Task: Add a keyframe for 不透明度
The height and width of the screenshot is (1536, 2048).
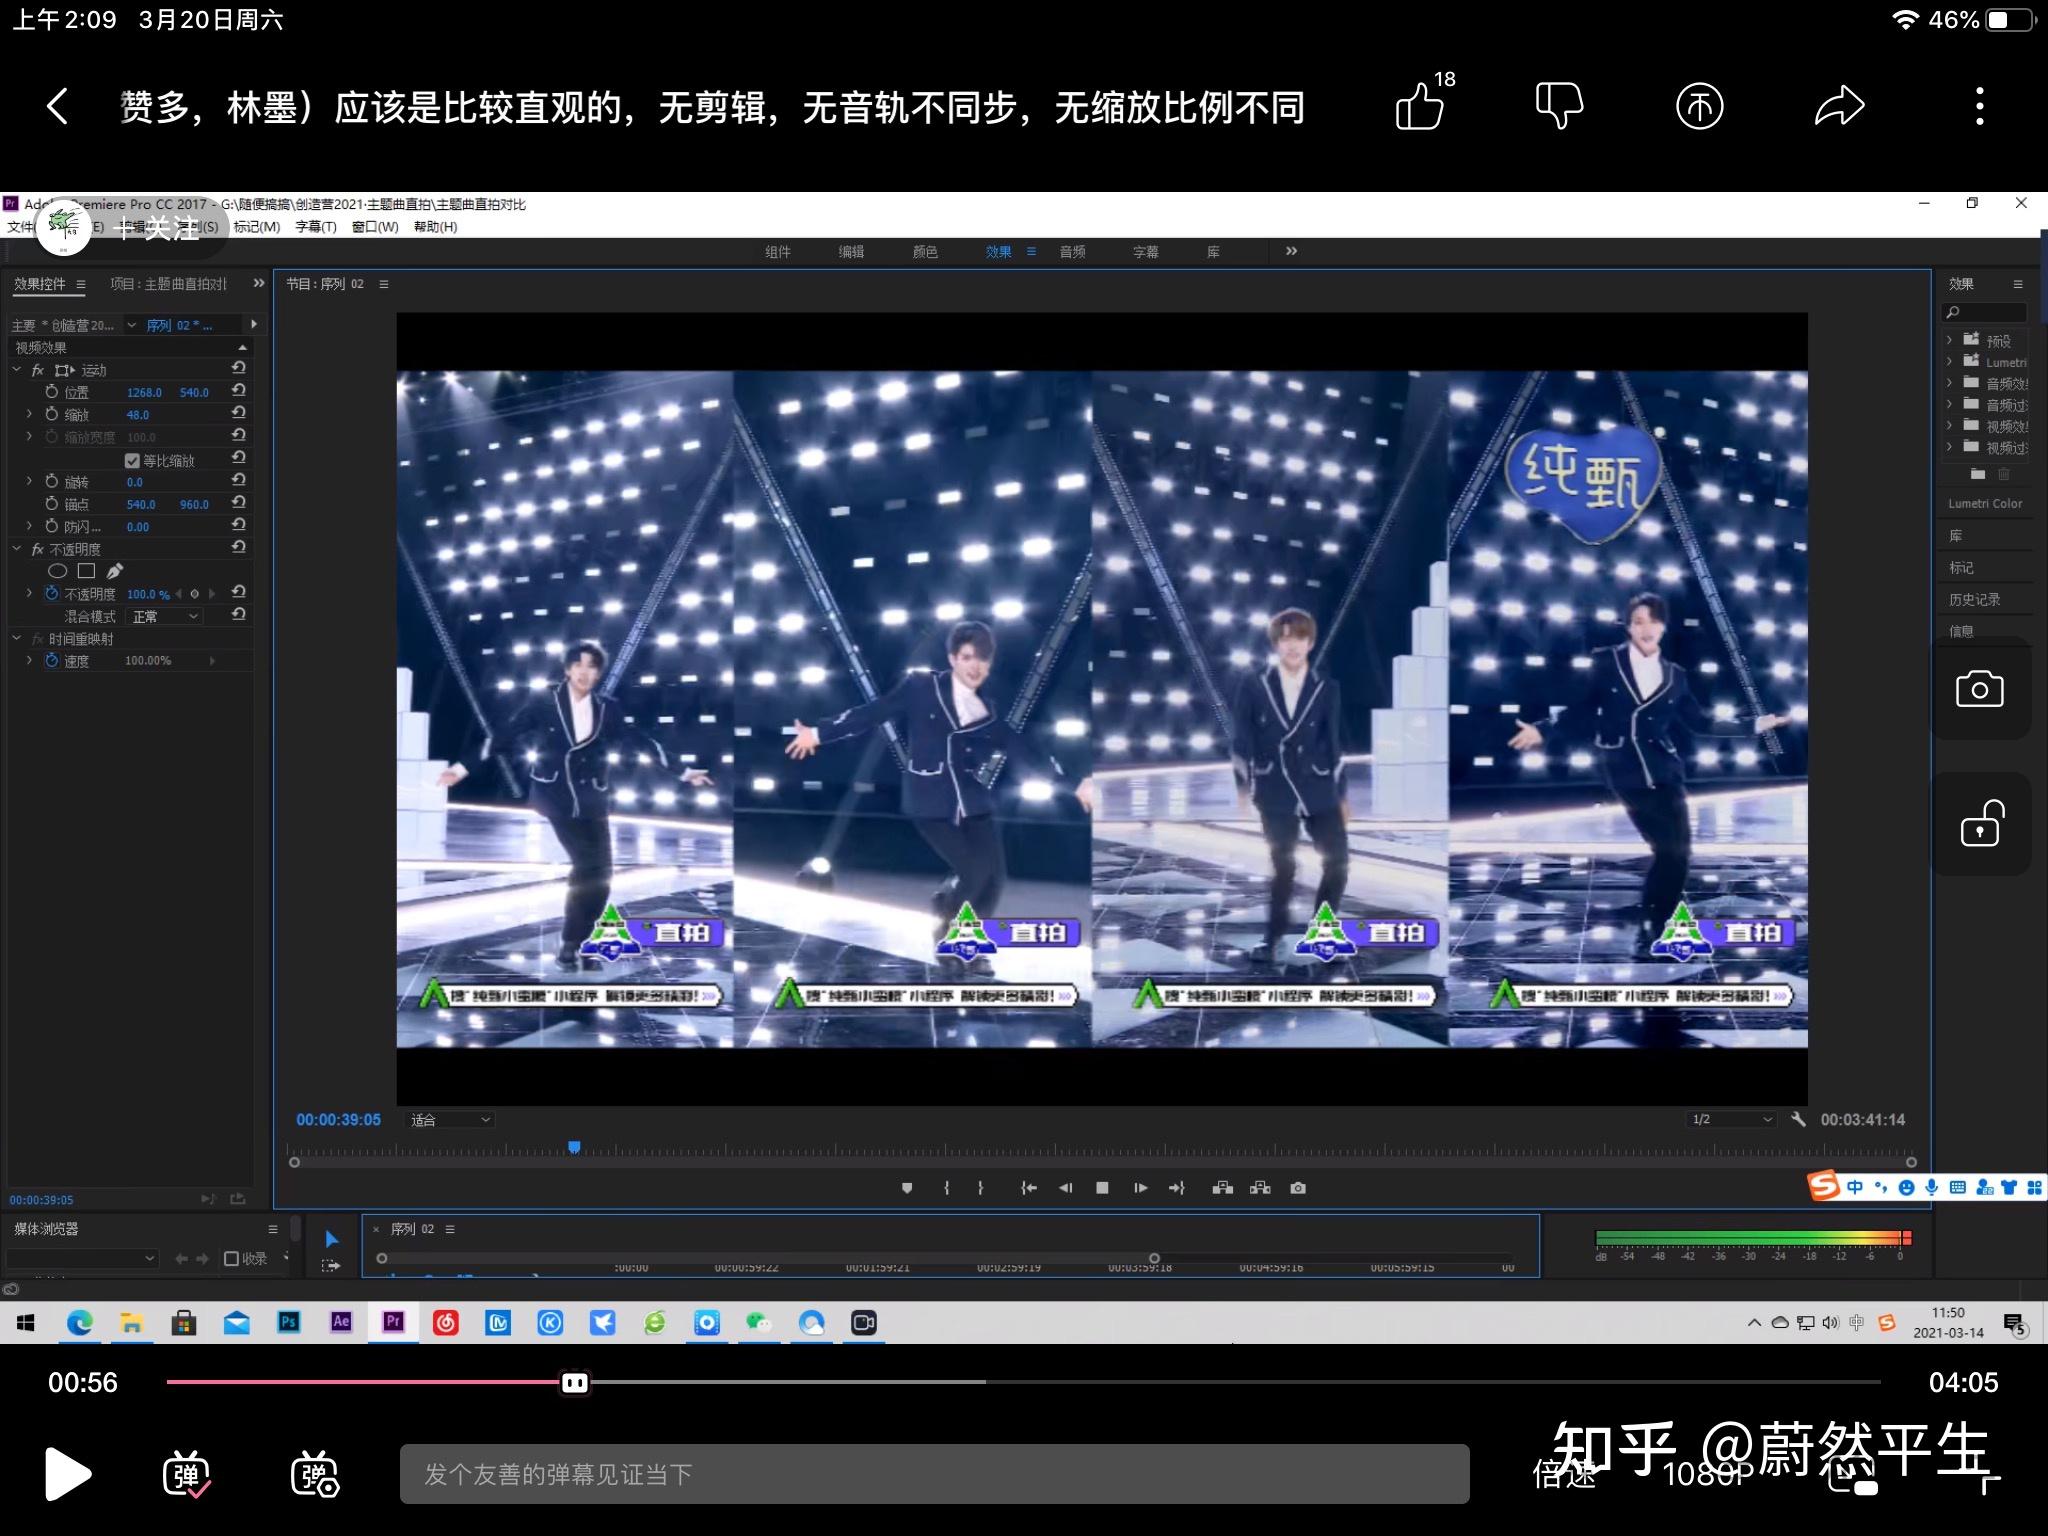Action: (195, 594)
